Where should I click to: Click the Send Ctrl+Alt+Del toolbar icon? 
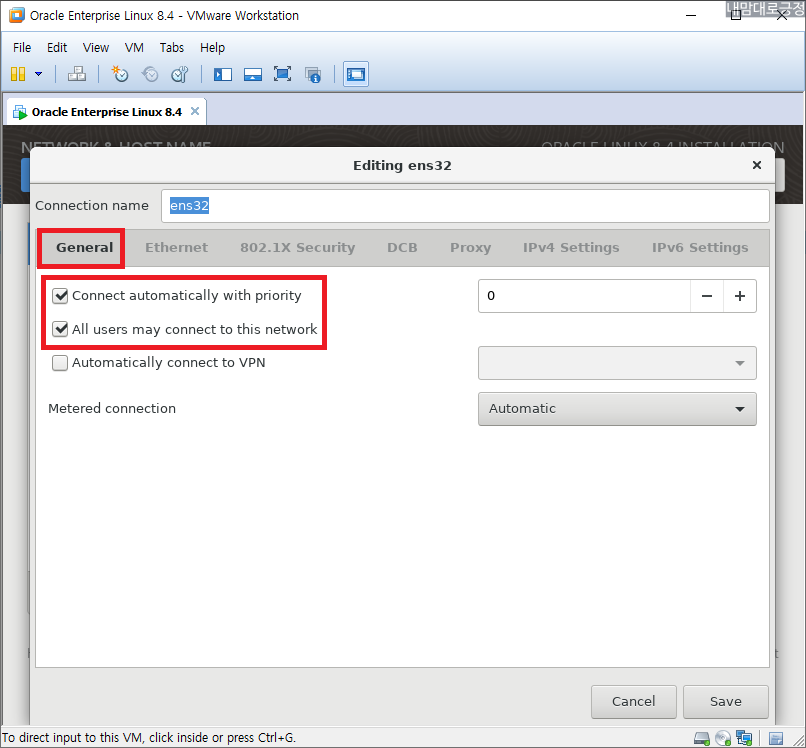[77, 74]
